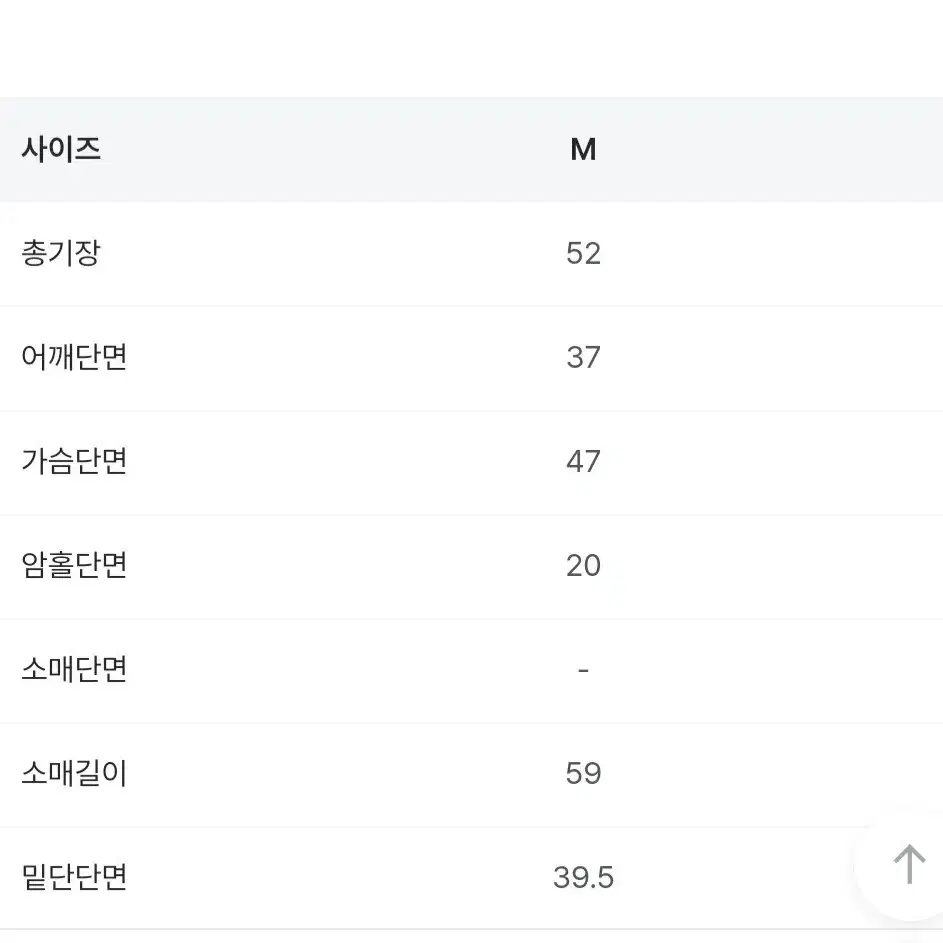Viewport: 943px width, 943px height.
Task: Click the 가슴단면 row label
Action: (x=74, y=461)
